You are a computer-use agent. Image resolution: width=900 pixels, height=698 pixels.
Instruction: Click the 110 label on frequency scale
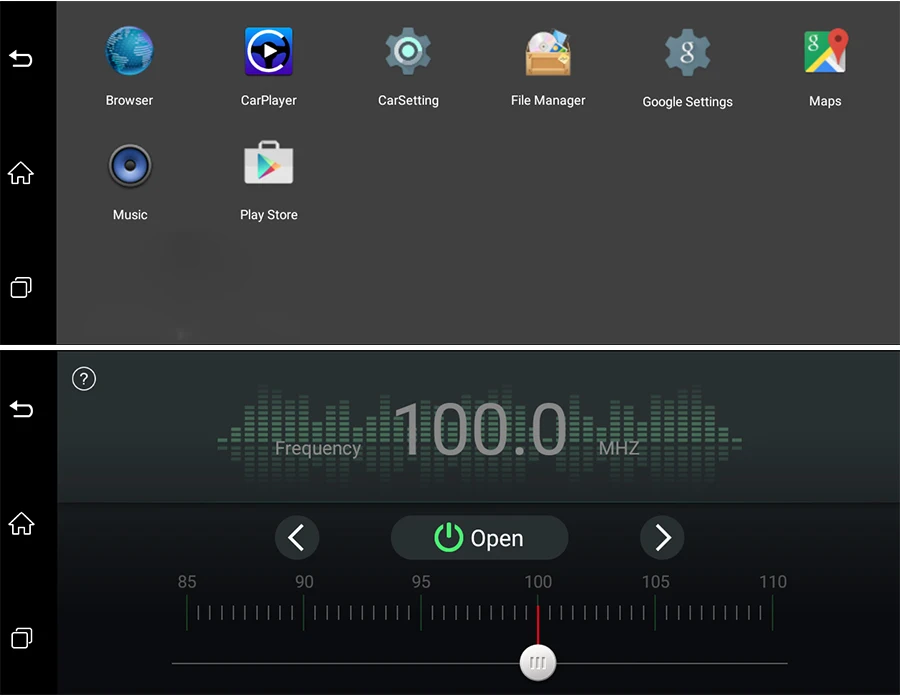[x=773, y=582]
